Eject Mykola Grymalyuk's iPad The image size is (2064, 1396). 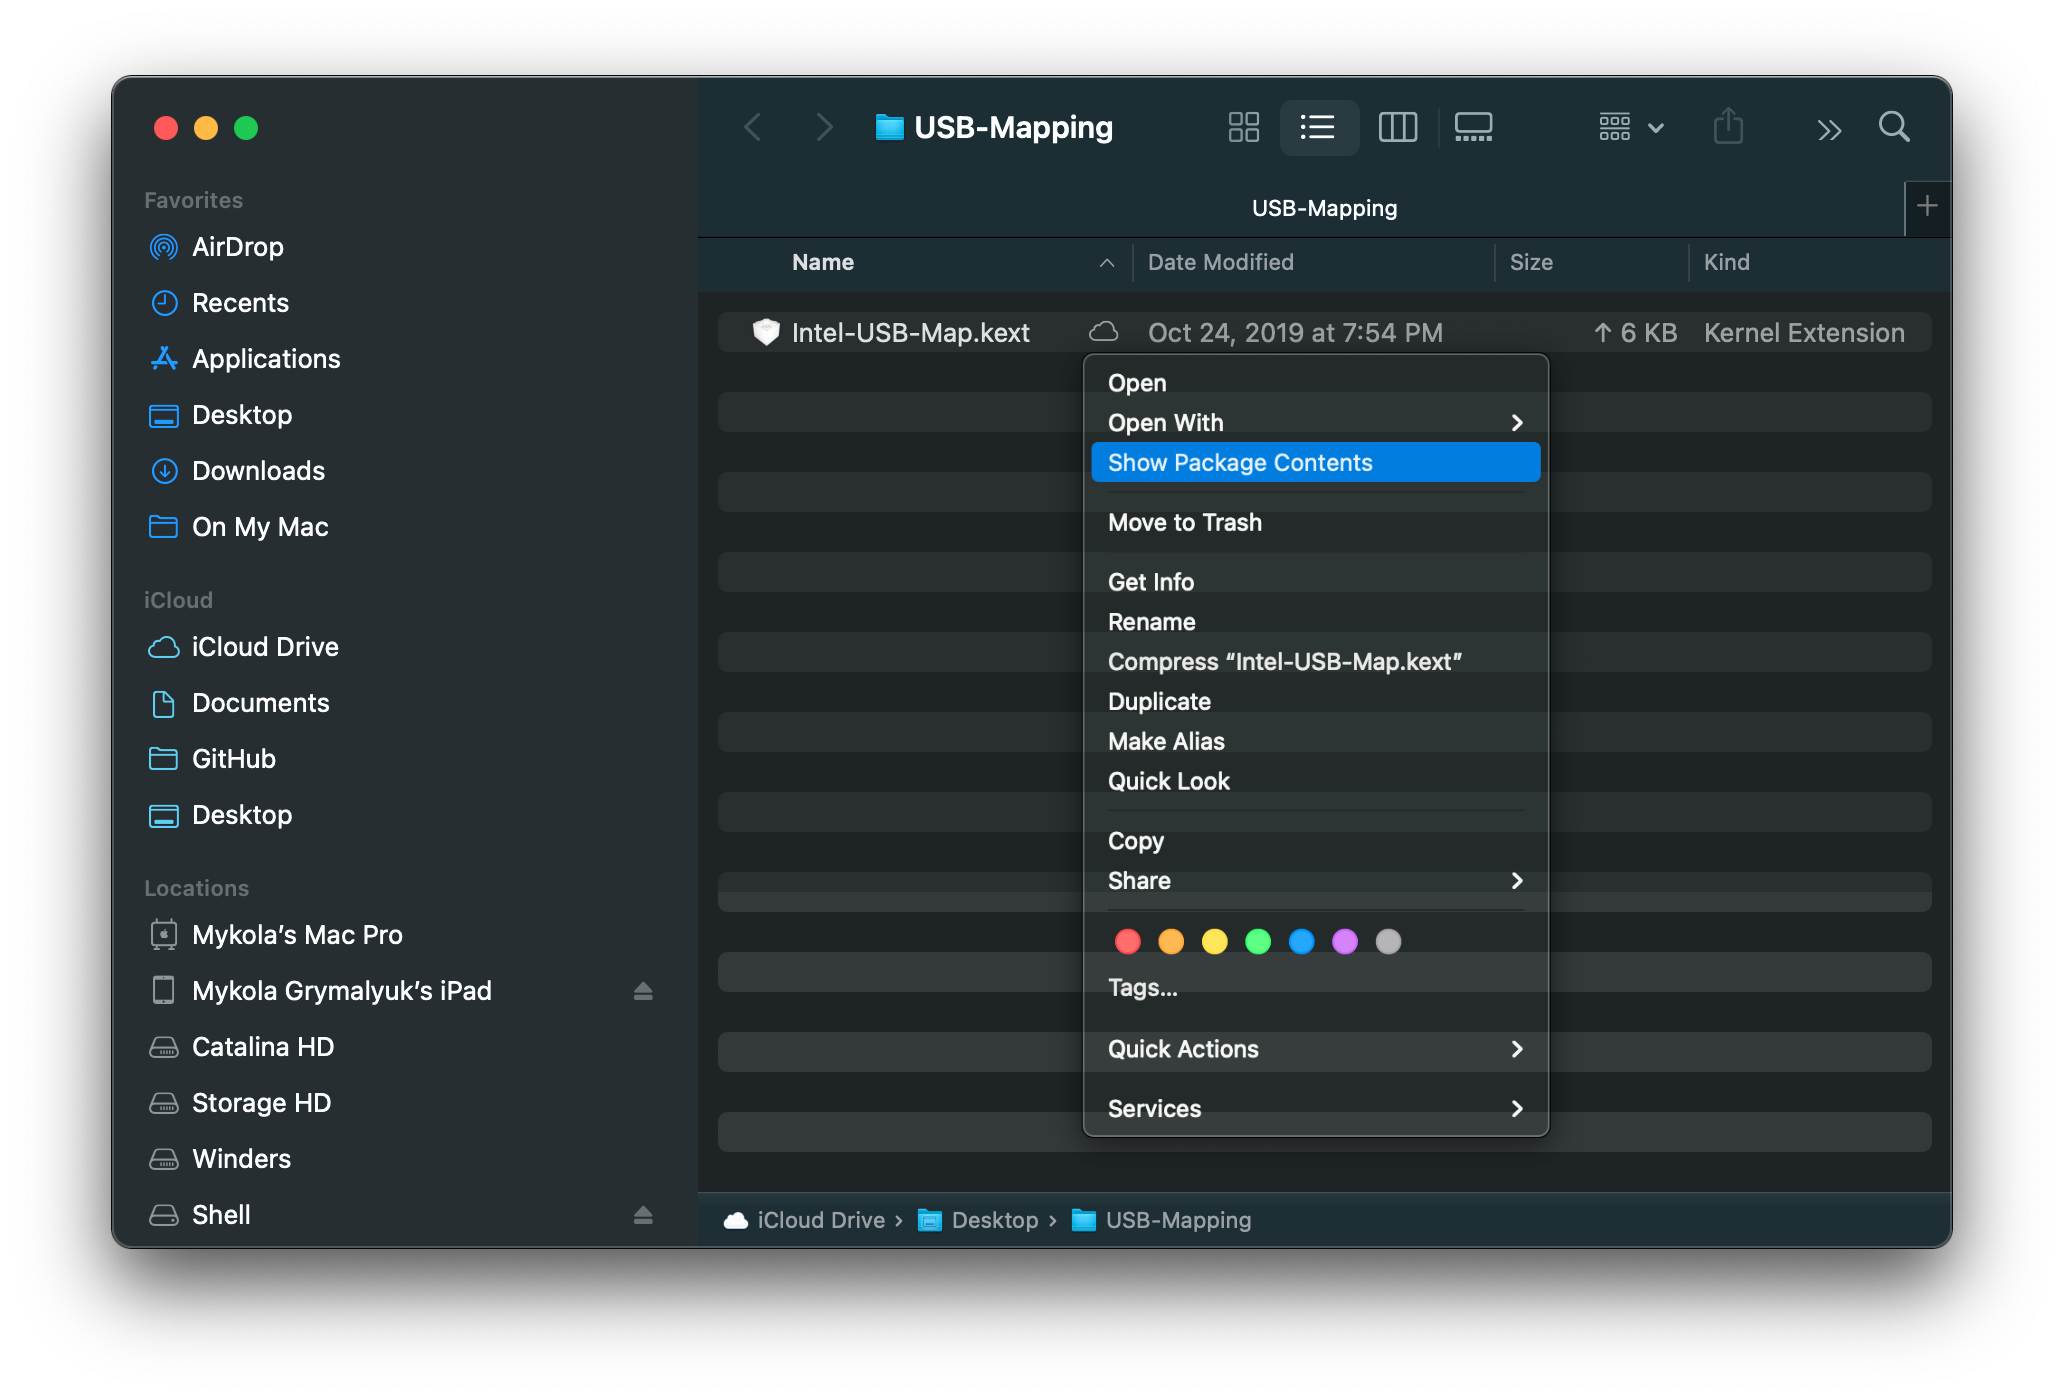[x=643, y=991]
